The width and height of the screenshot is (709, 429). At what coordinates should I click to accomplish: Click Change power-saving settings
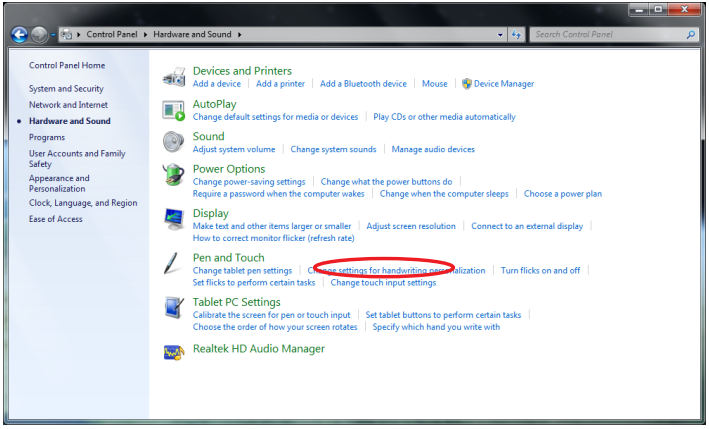click(249, 182)
